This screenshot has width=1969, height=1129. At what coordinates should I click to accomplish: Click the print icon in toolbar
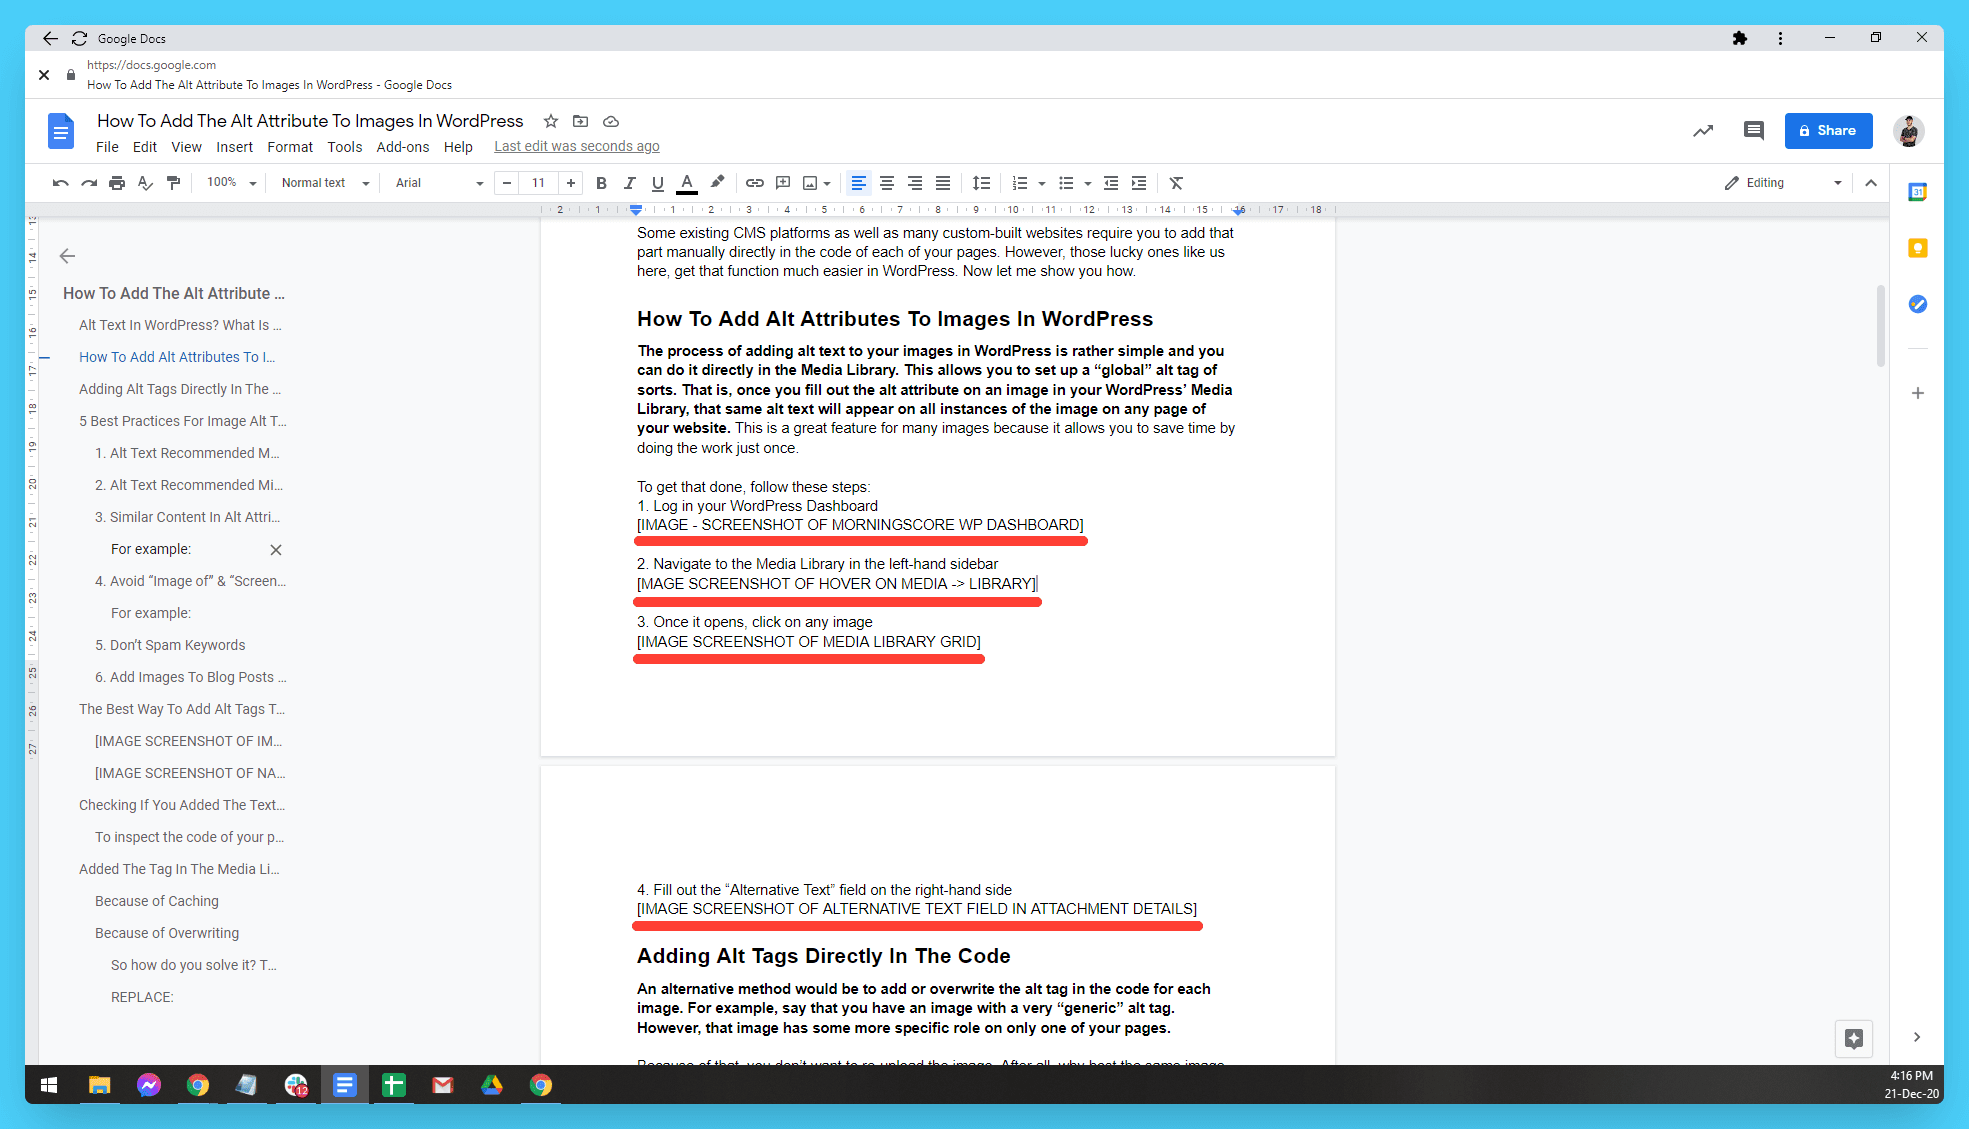tap(116, 183)
